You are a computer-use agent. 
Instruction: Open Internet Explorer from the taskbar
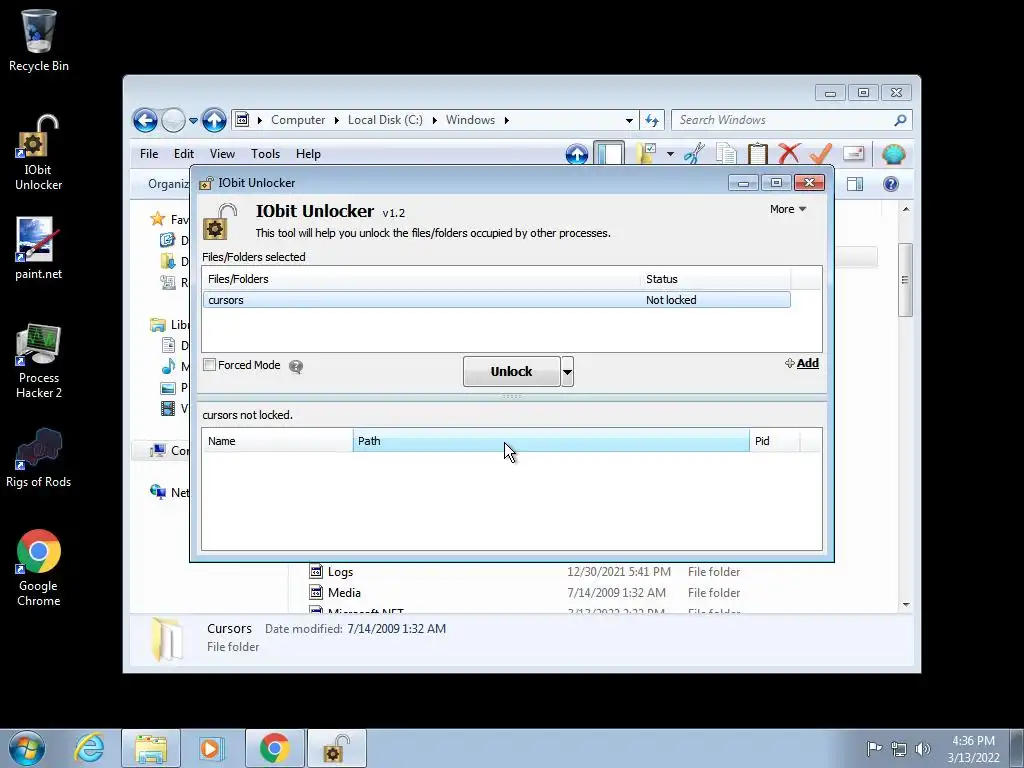click(89, 748)
